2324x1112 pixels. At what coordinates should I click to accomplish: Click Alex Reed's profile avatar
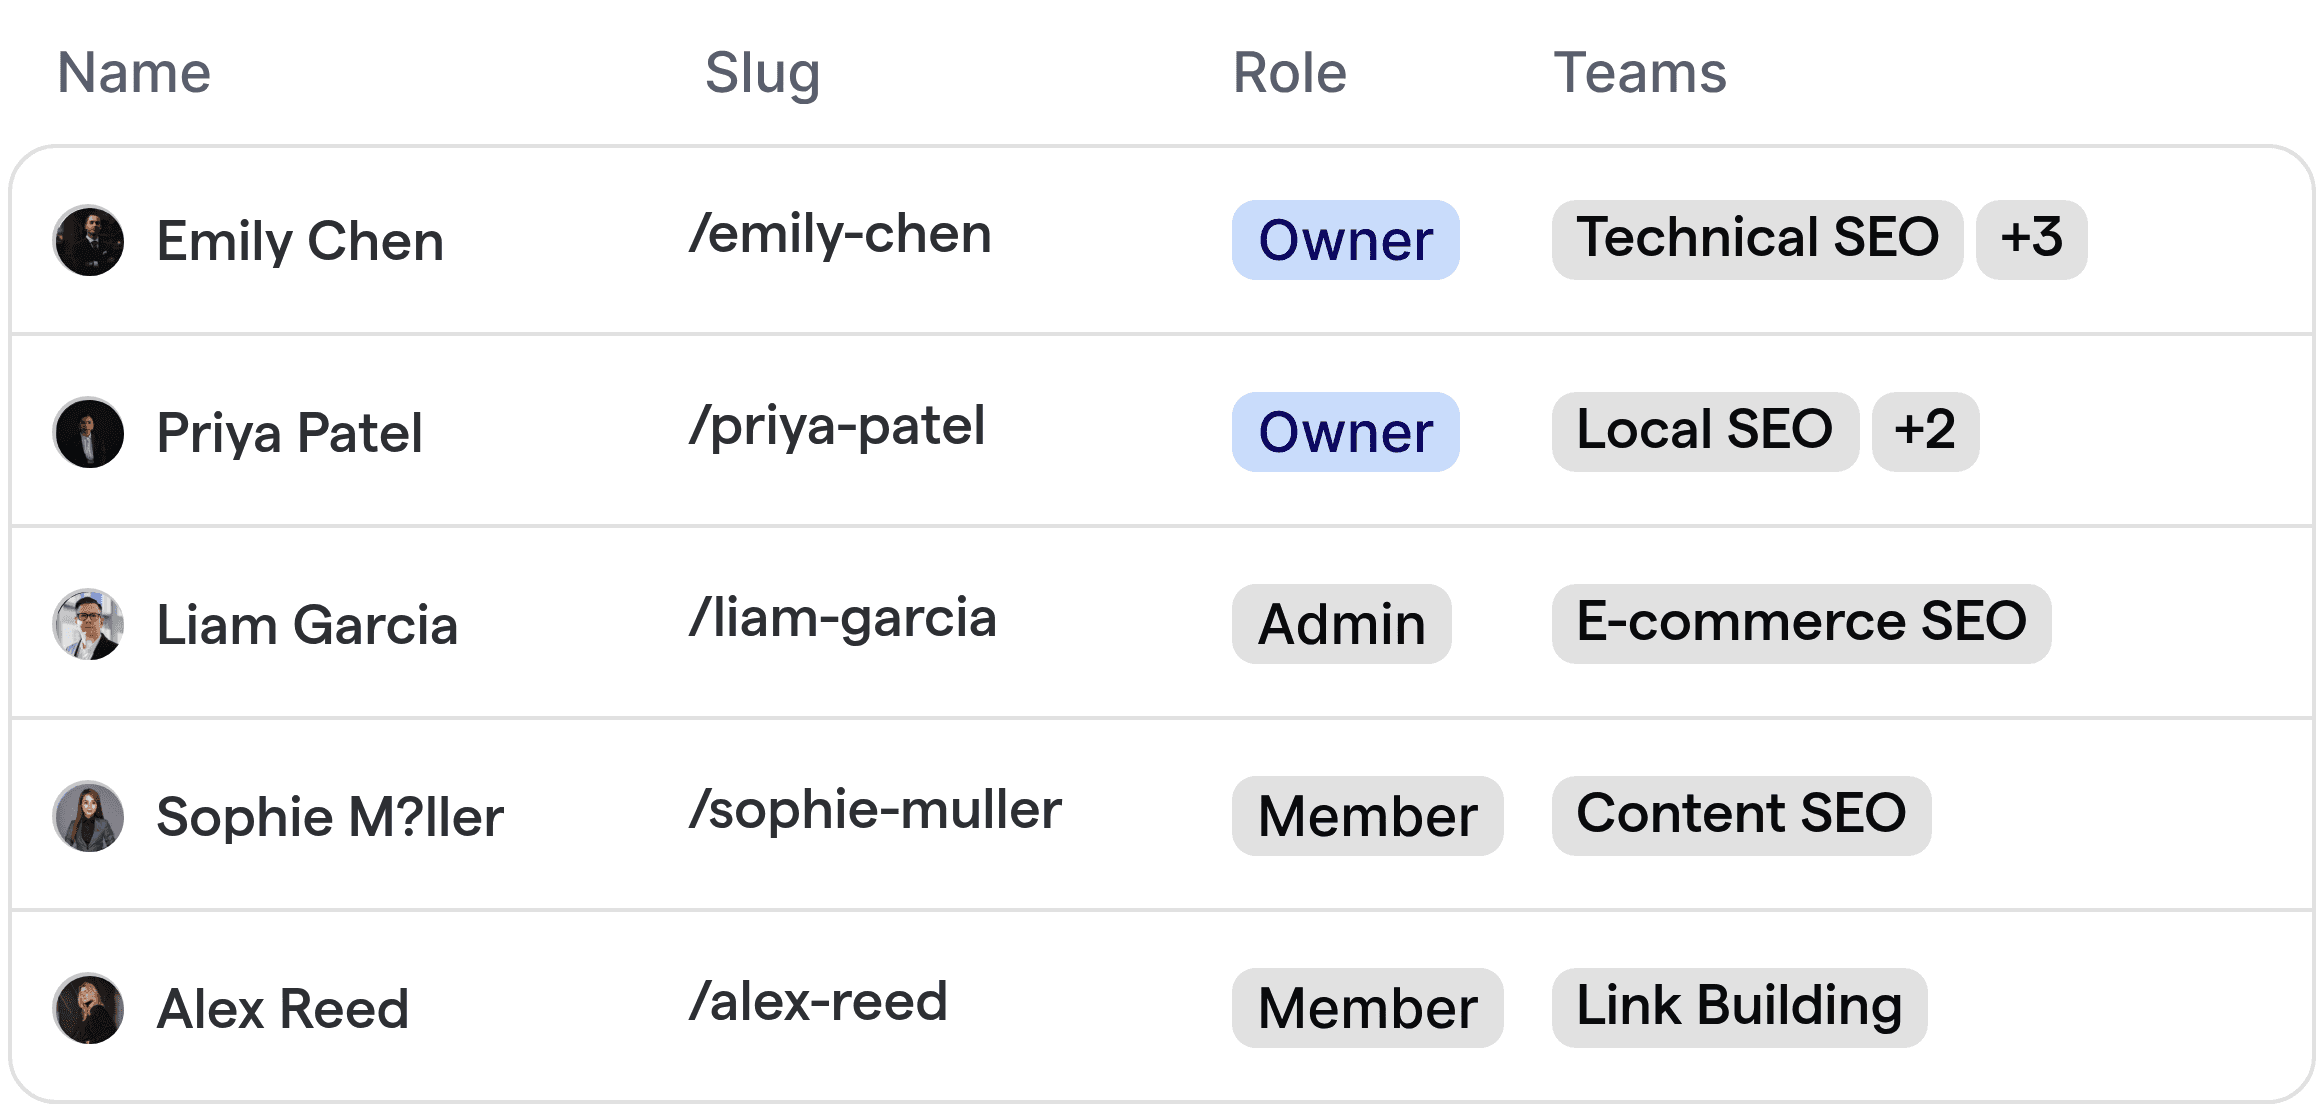[88, 1008]
